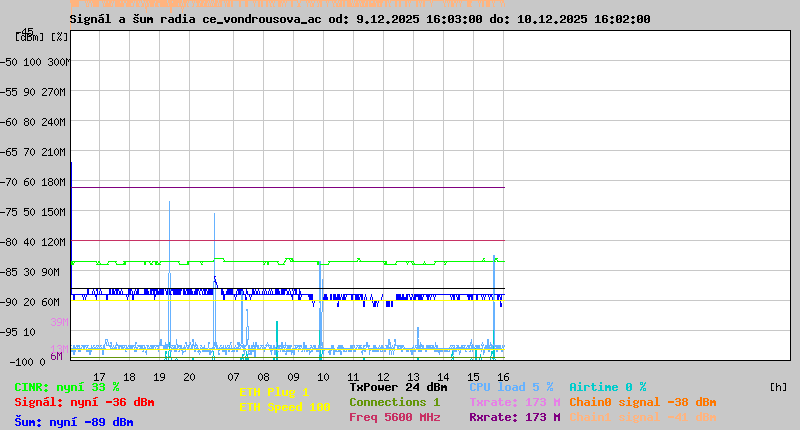Image resolution: width=800 pixels, height=430 pixels.
Task: Select hour label 09 on time axis
Action: [293, 377]
